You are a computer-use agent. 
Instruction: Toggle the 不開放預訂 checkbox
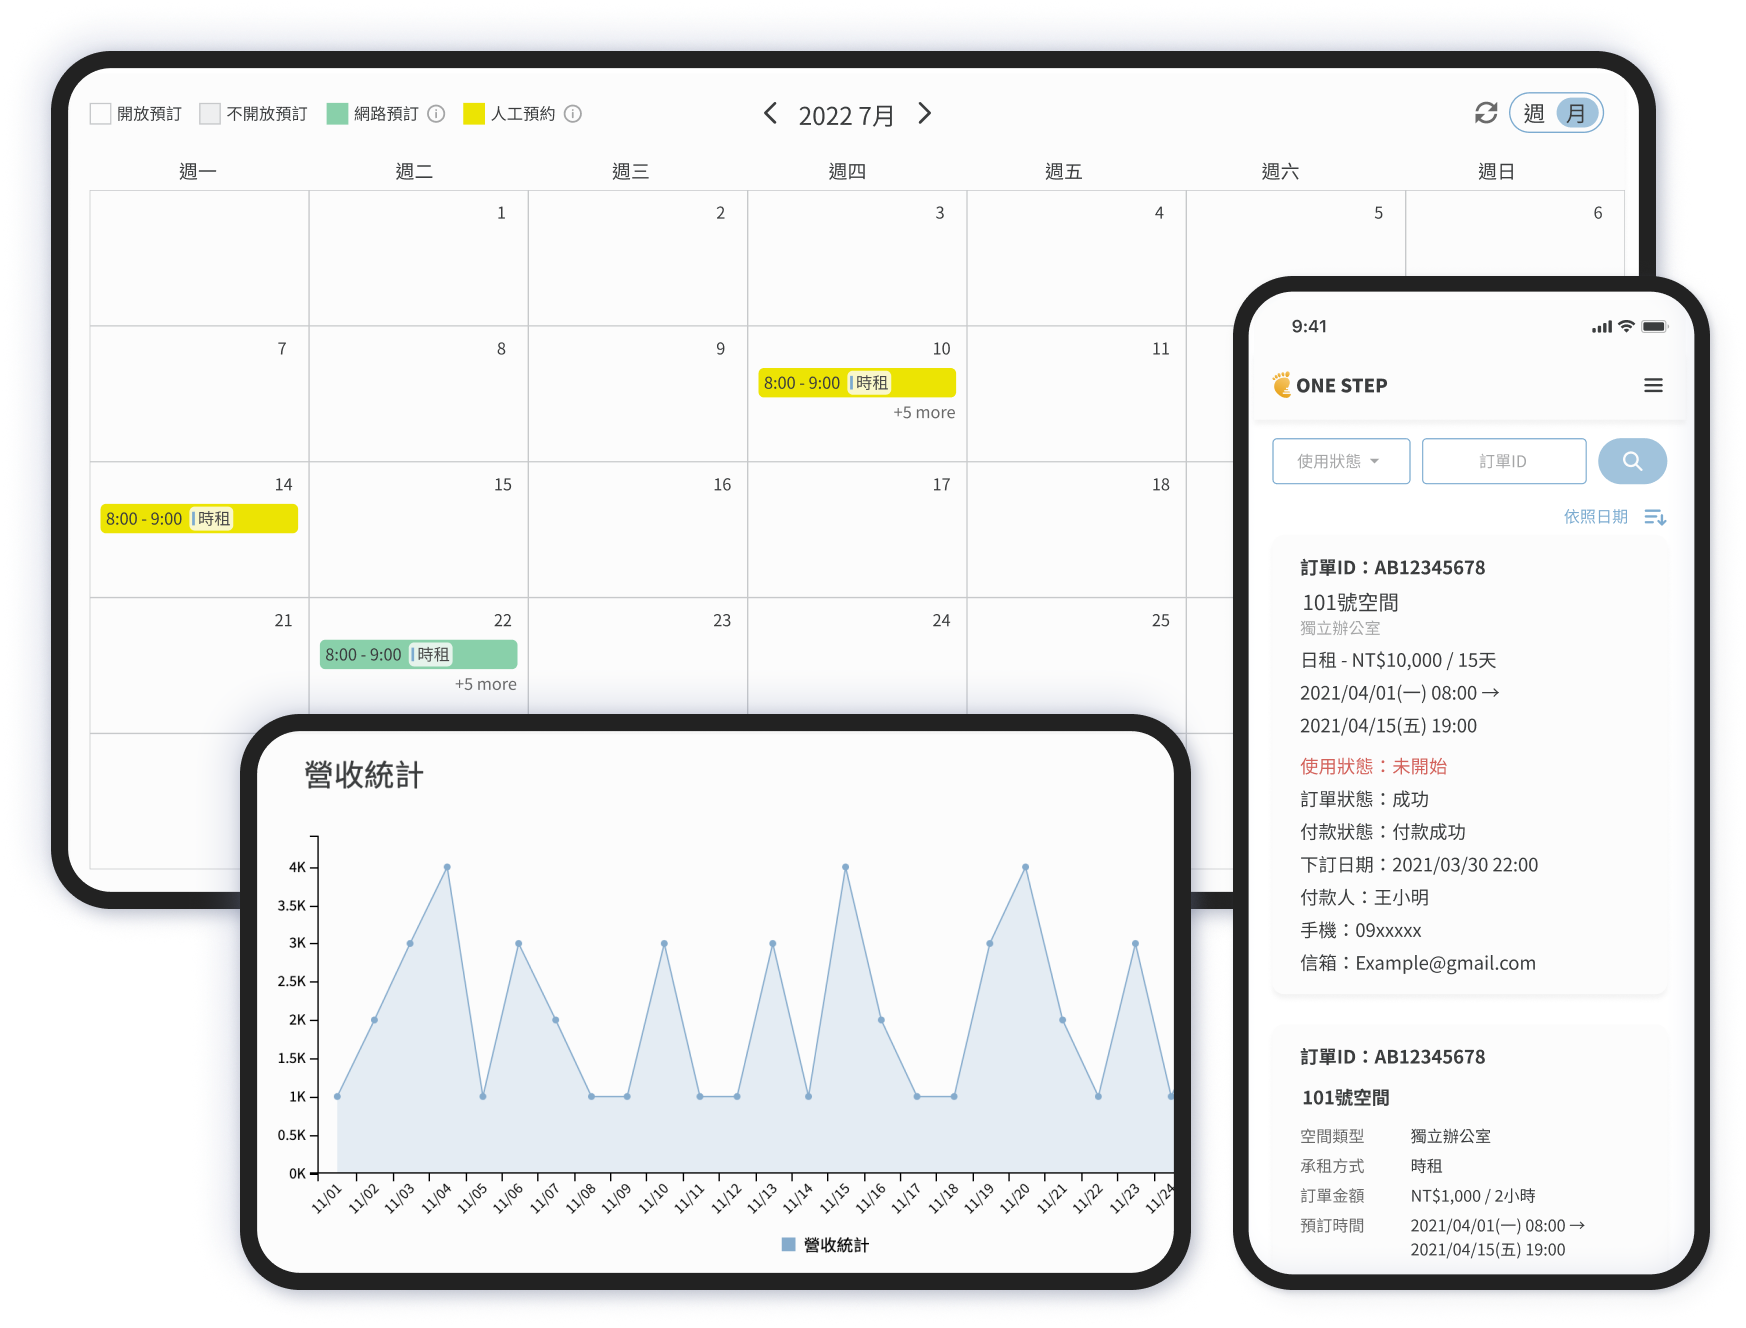tap(210, 114)
